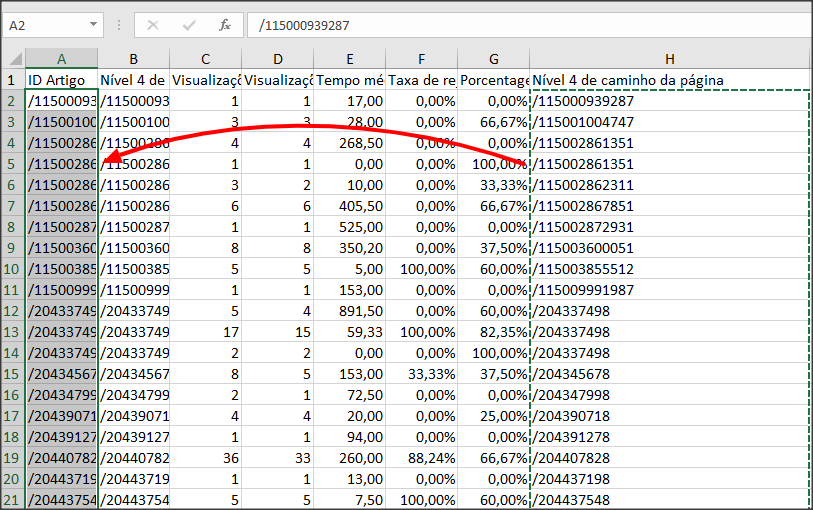Click the formula bar options dots handle
The width and height of the screenshot is (813, 510).
[x=119, y=25]
